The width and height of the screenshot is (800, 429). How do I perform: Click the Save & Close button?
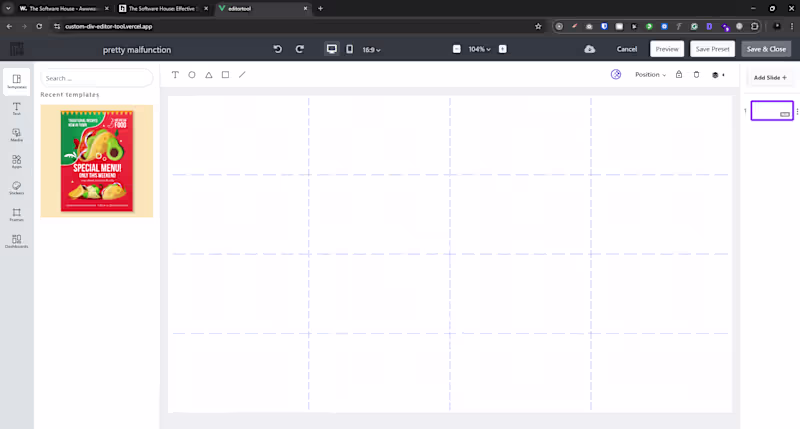(x=766, y=49)
